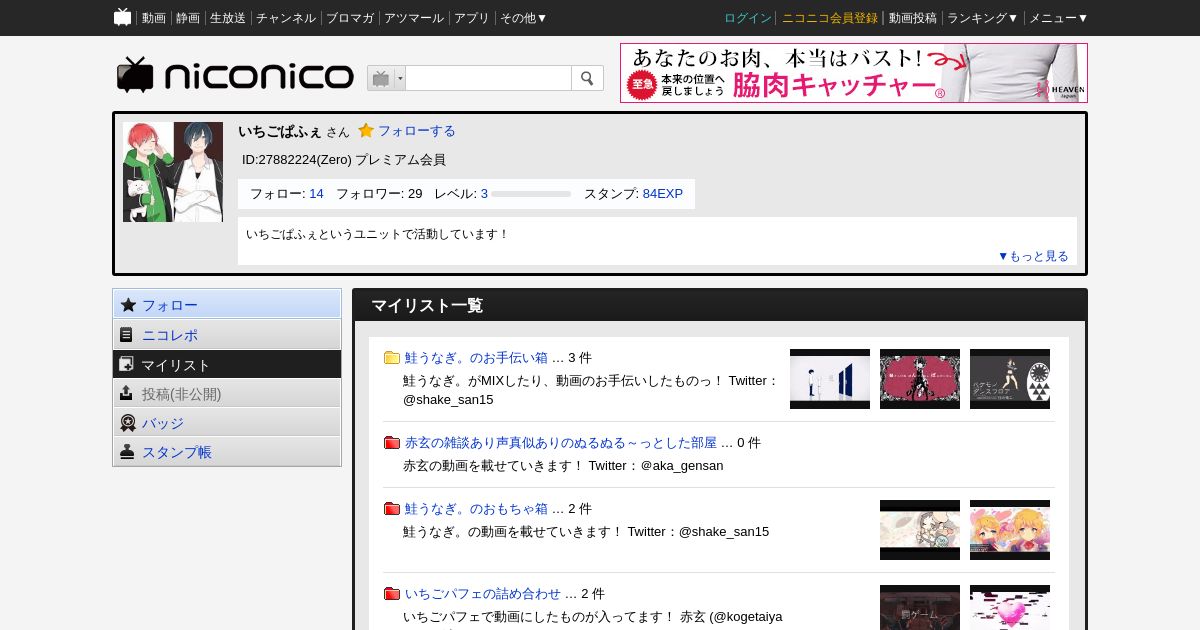Click the スタンプ帳 stamp icon in sidebar
This screenshot has width=1200, height=630.
point(127,452)
